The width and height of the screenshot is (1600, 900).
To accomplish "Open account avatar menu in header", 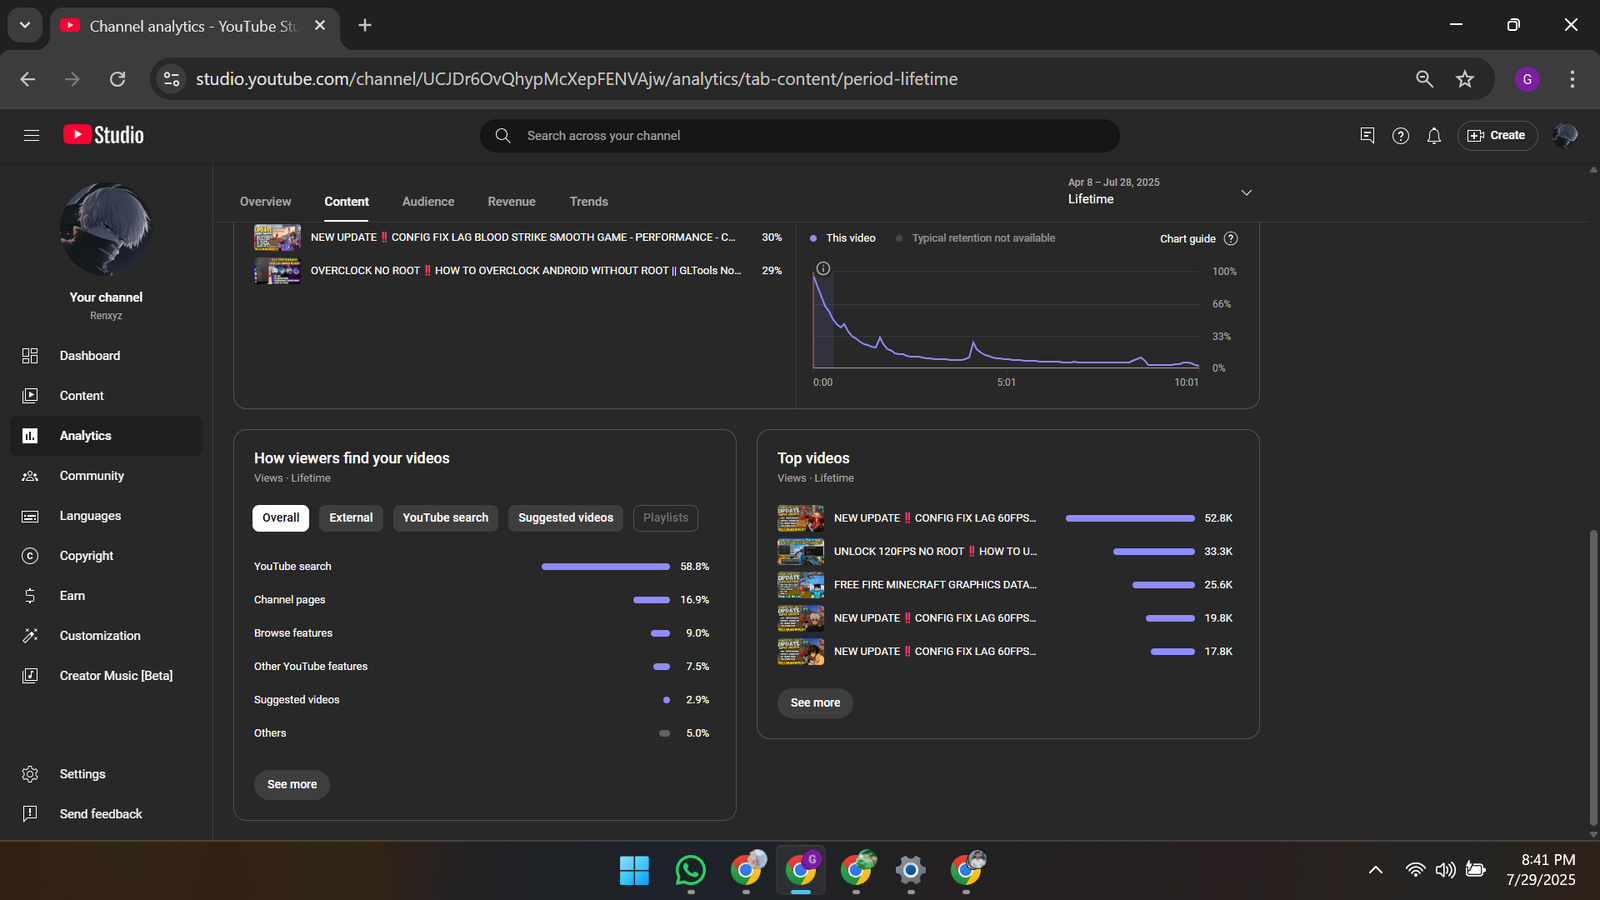I will pos(1565,135).
